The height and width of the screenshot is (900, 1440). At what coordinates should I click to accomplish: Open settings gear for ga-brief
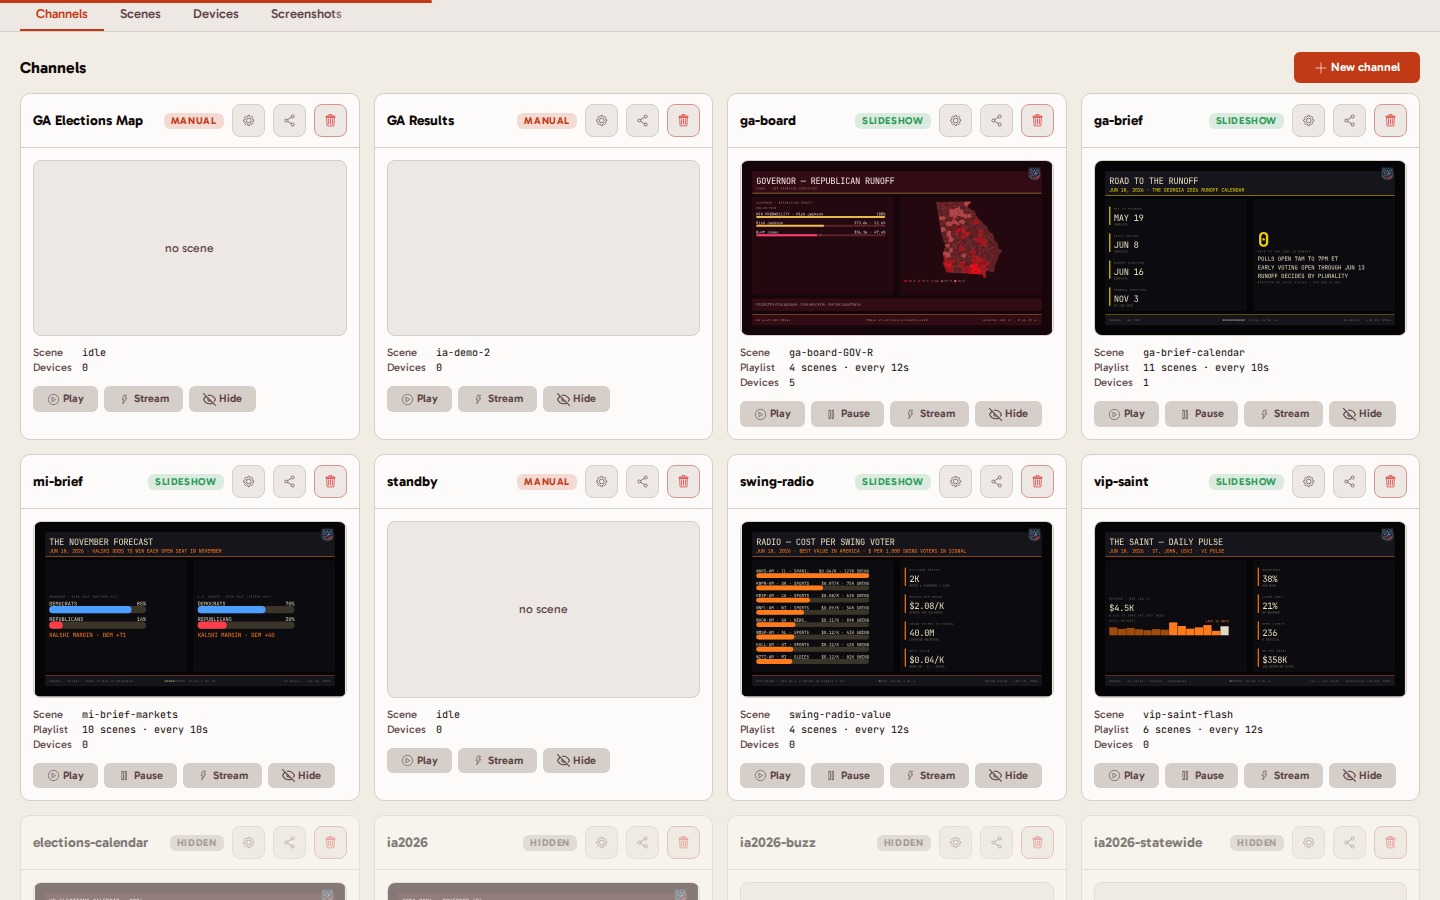tap(1309, 120)
